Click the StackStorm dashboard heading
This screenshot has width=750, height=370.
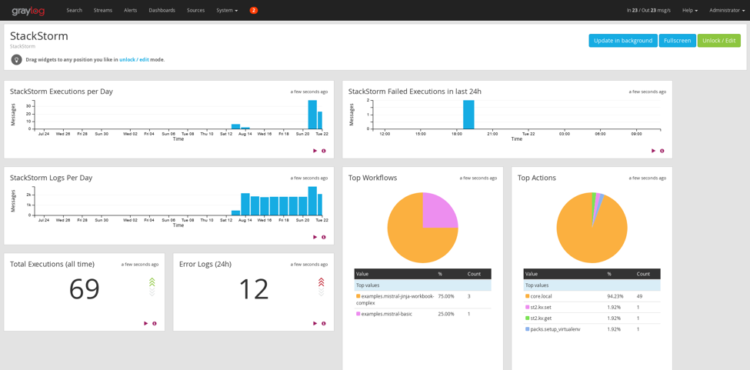click(39, 36)
